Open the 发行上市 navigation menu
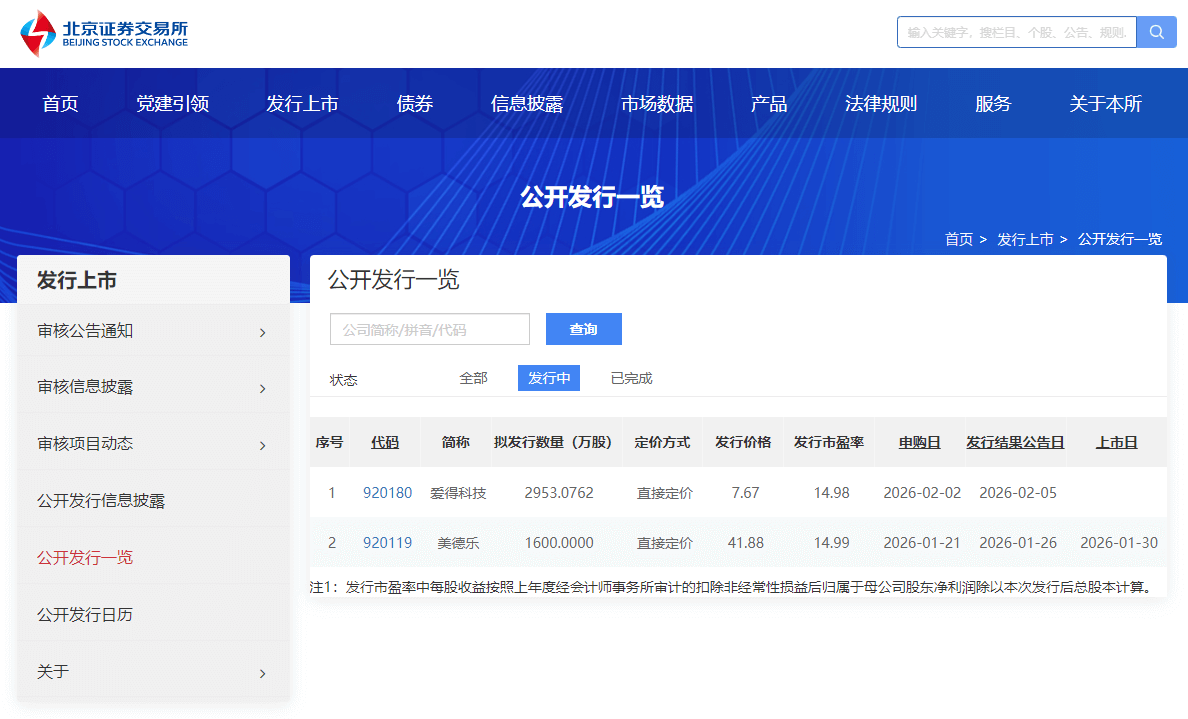Screen dimensions: 1188x719 pyautogui.click(x=302, y=104)
